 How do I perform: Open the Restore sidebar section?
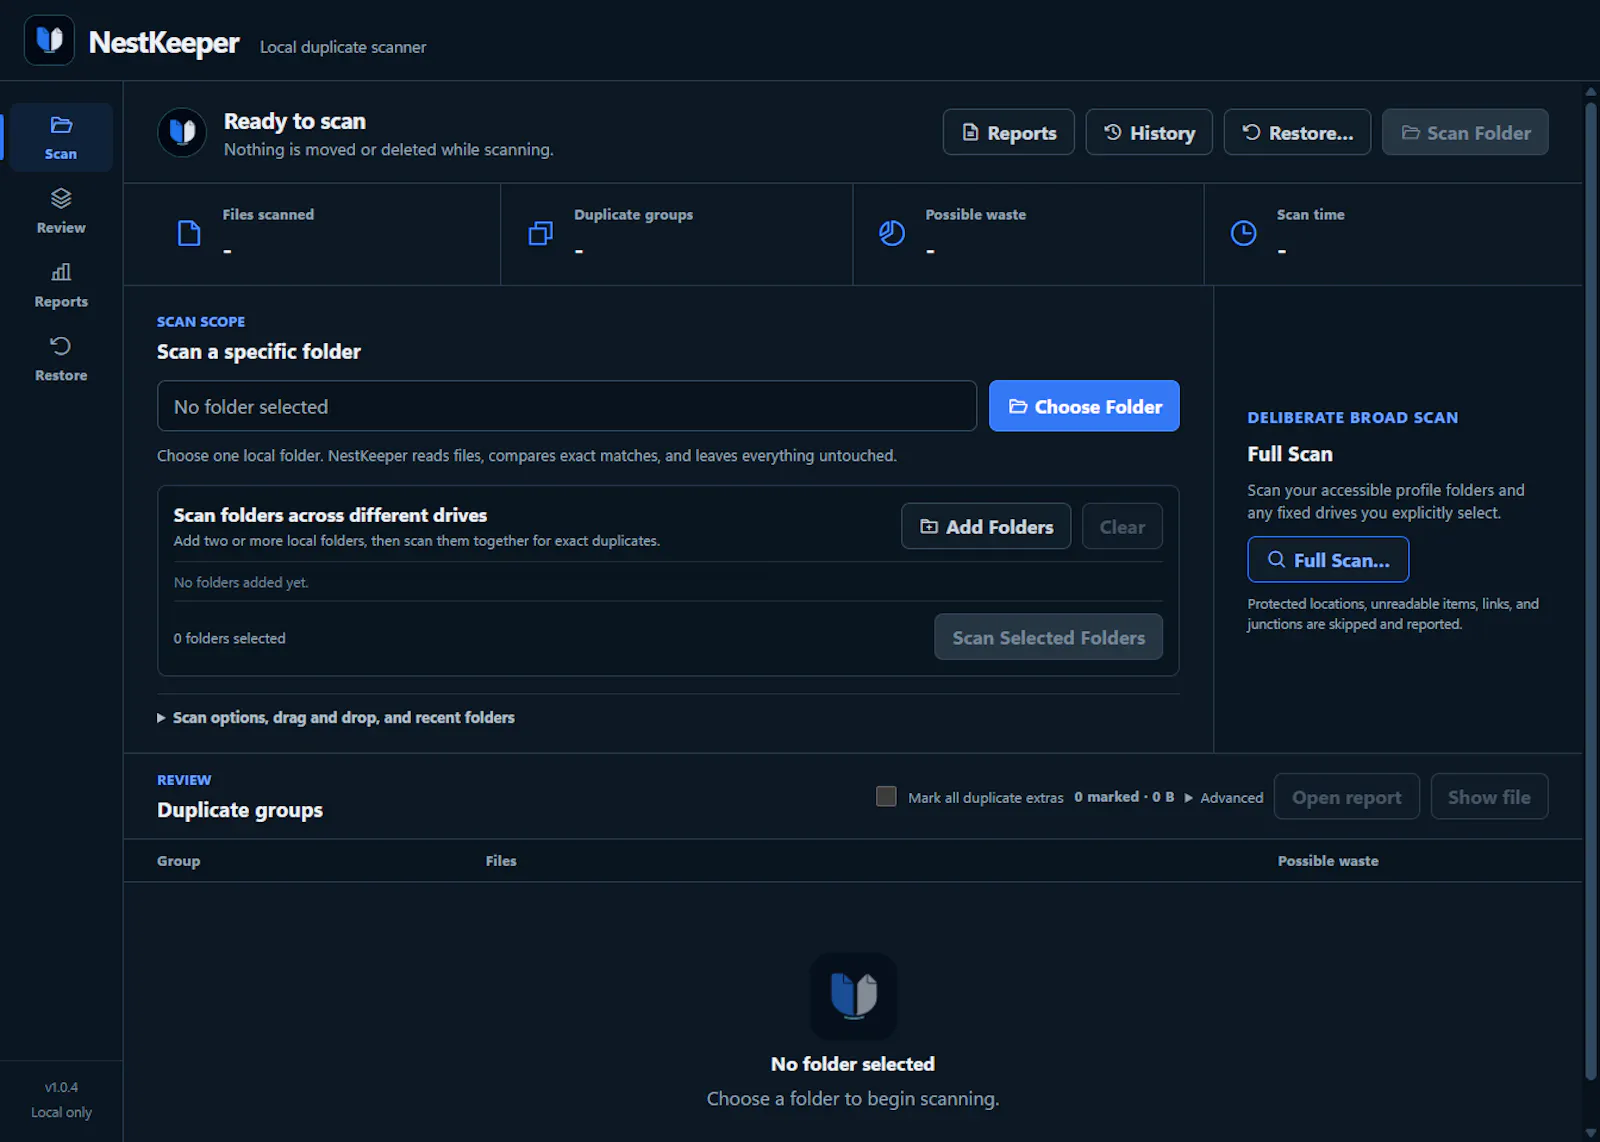(61, 359)
